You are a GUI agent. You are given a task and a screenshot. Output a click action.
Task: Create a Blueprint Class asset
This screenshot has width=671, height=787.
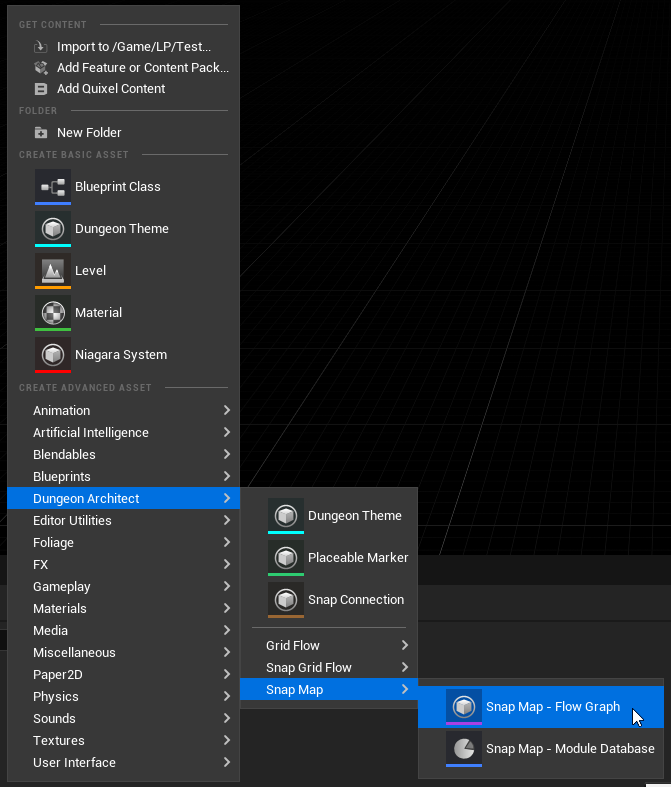click(x=123, y=187)
